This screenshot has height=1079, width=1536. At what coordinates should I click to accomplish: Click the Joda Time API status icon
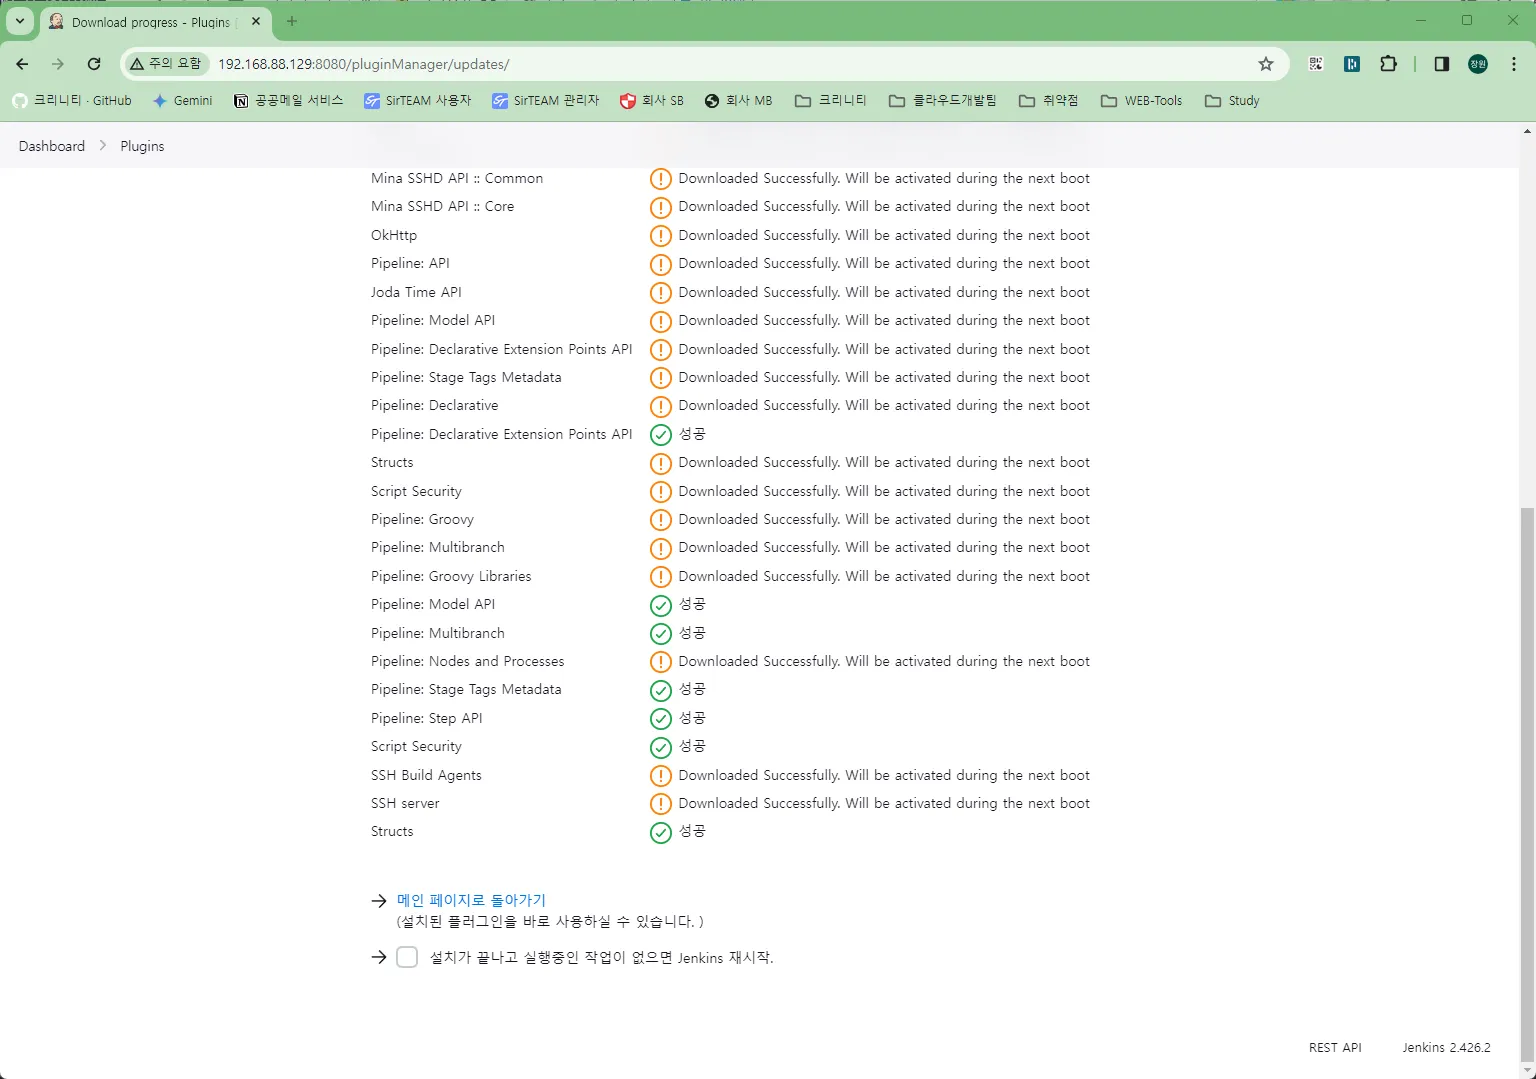tap(660, 293)
